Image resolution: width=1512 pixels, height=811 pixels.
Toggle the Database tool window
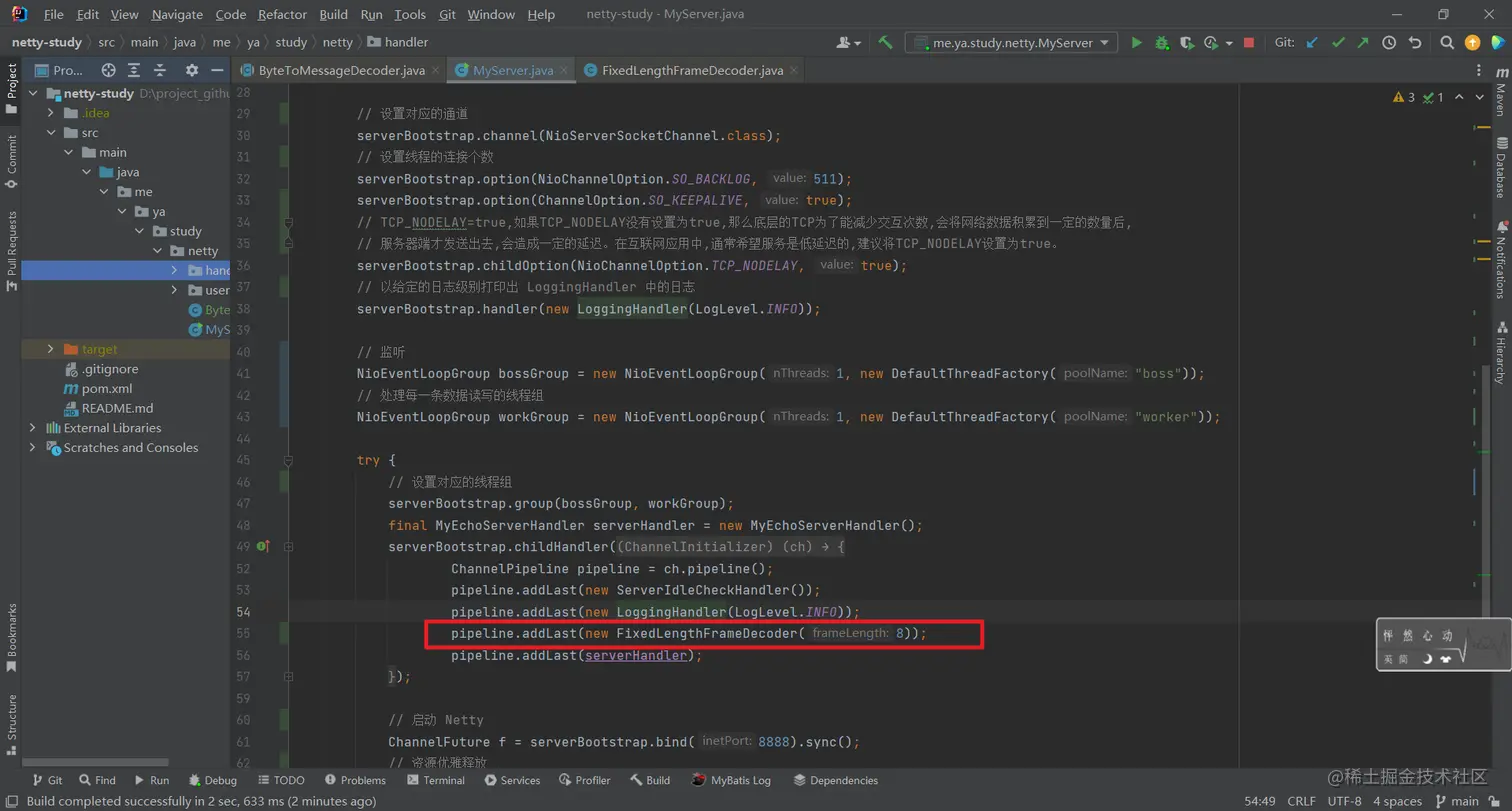(1500, 167)
